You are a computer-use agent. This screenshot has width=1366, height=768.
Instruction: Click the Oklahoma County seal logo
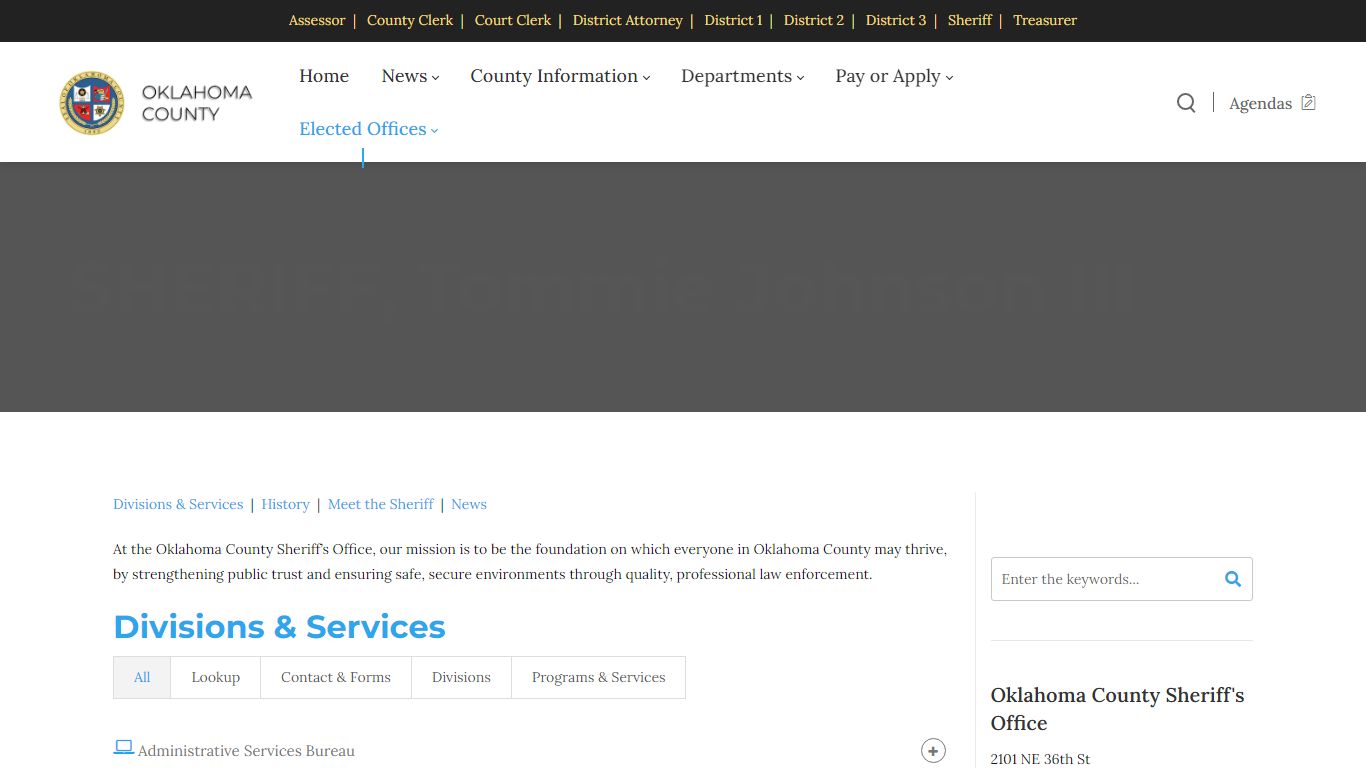[92, 103]
